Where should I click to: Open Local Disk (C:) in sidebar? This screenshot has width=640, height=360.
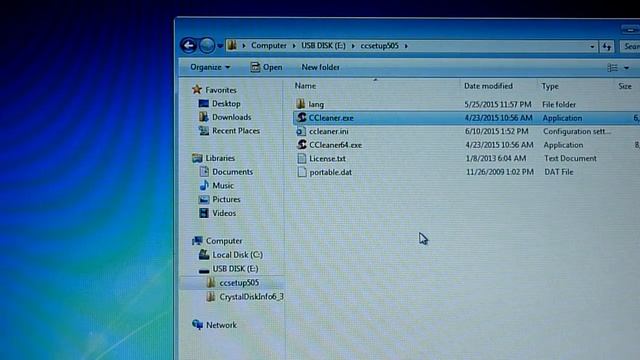237,255
